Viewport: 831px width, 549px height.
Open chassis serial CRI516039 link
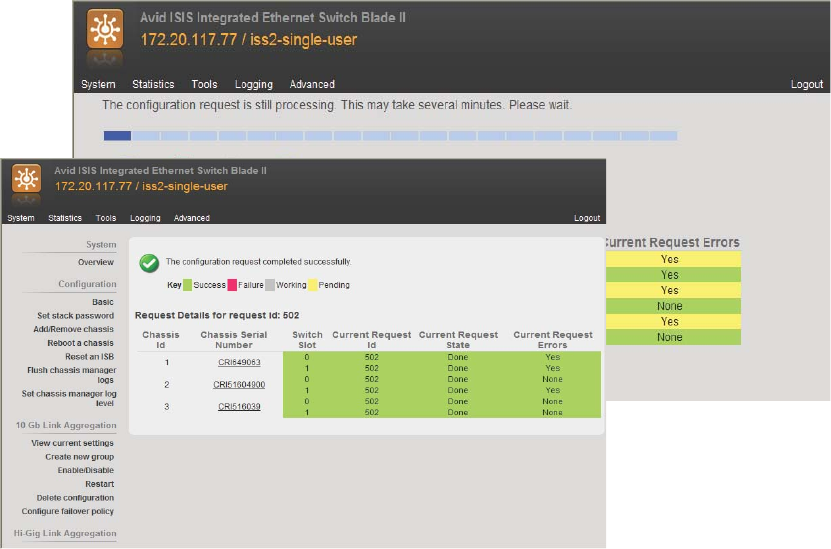(239, 407)
